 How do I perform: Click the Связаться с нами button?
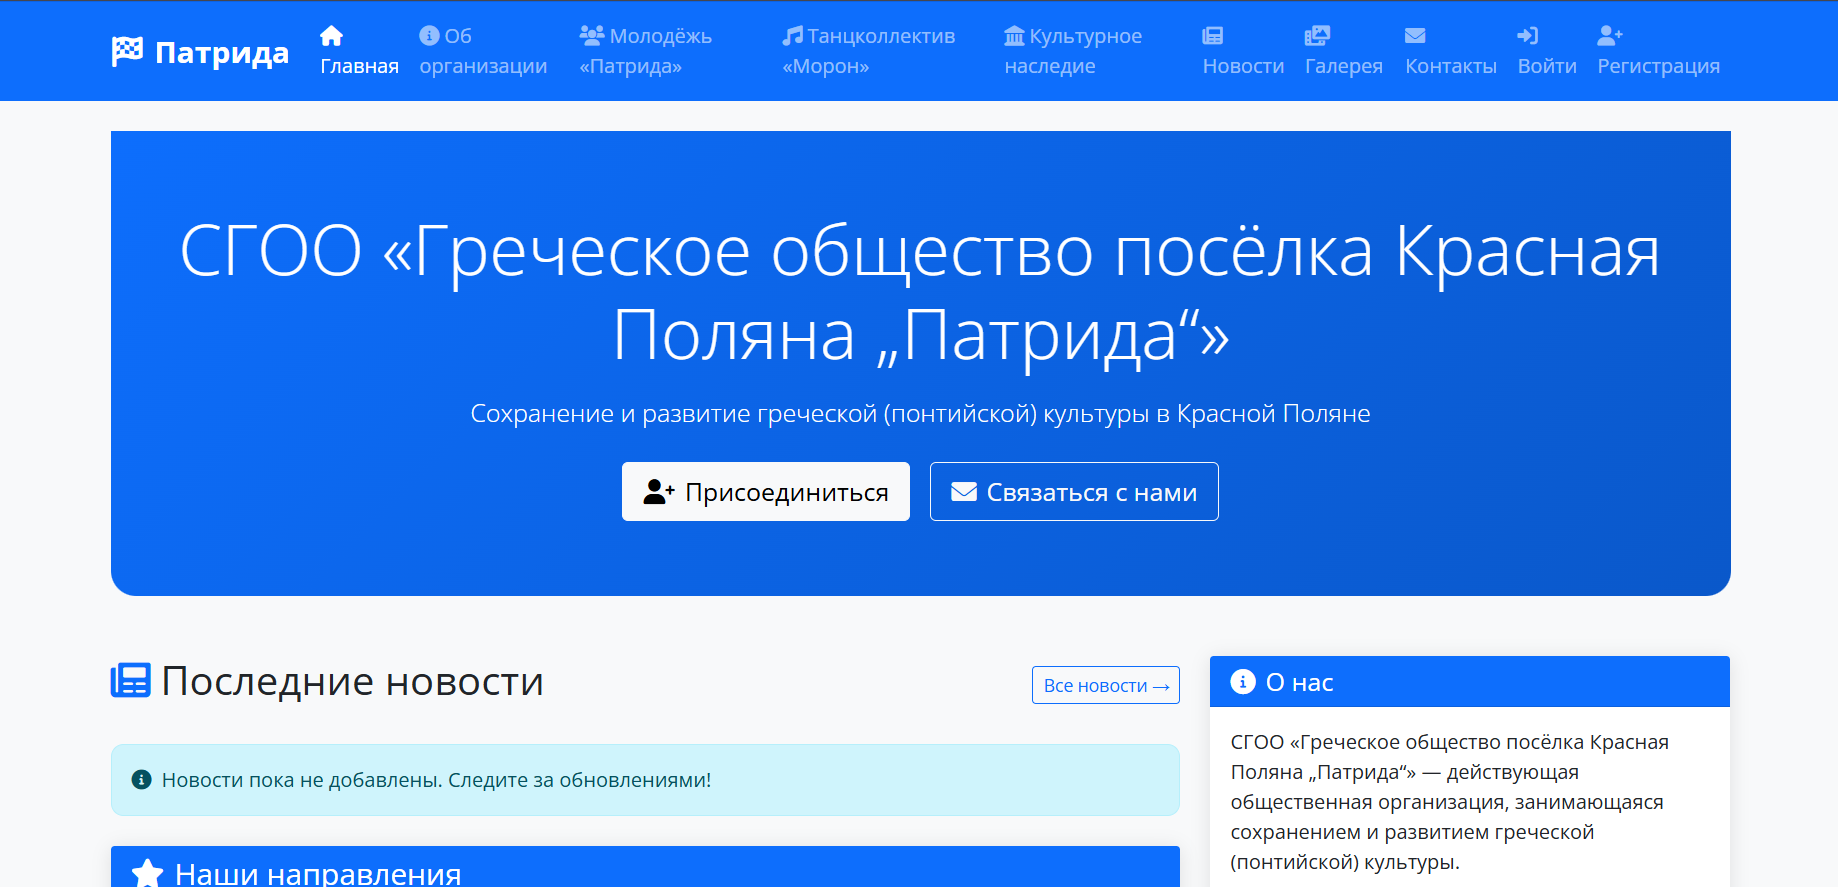click(x=1074, y=492)
